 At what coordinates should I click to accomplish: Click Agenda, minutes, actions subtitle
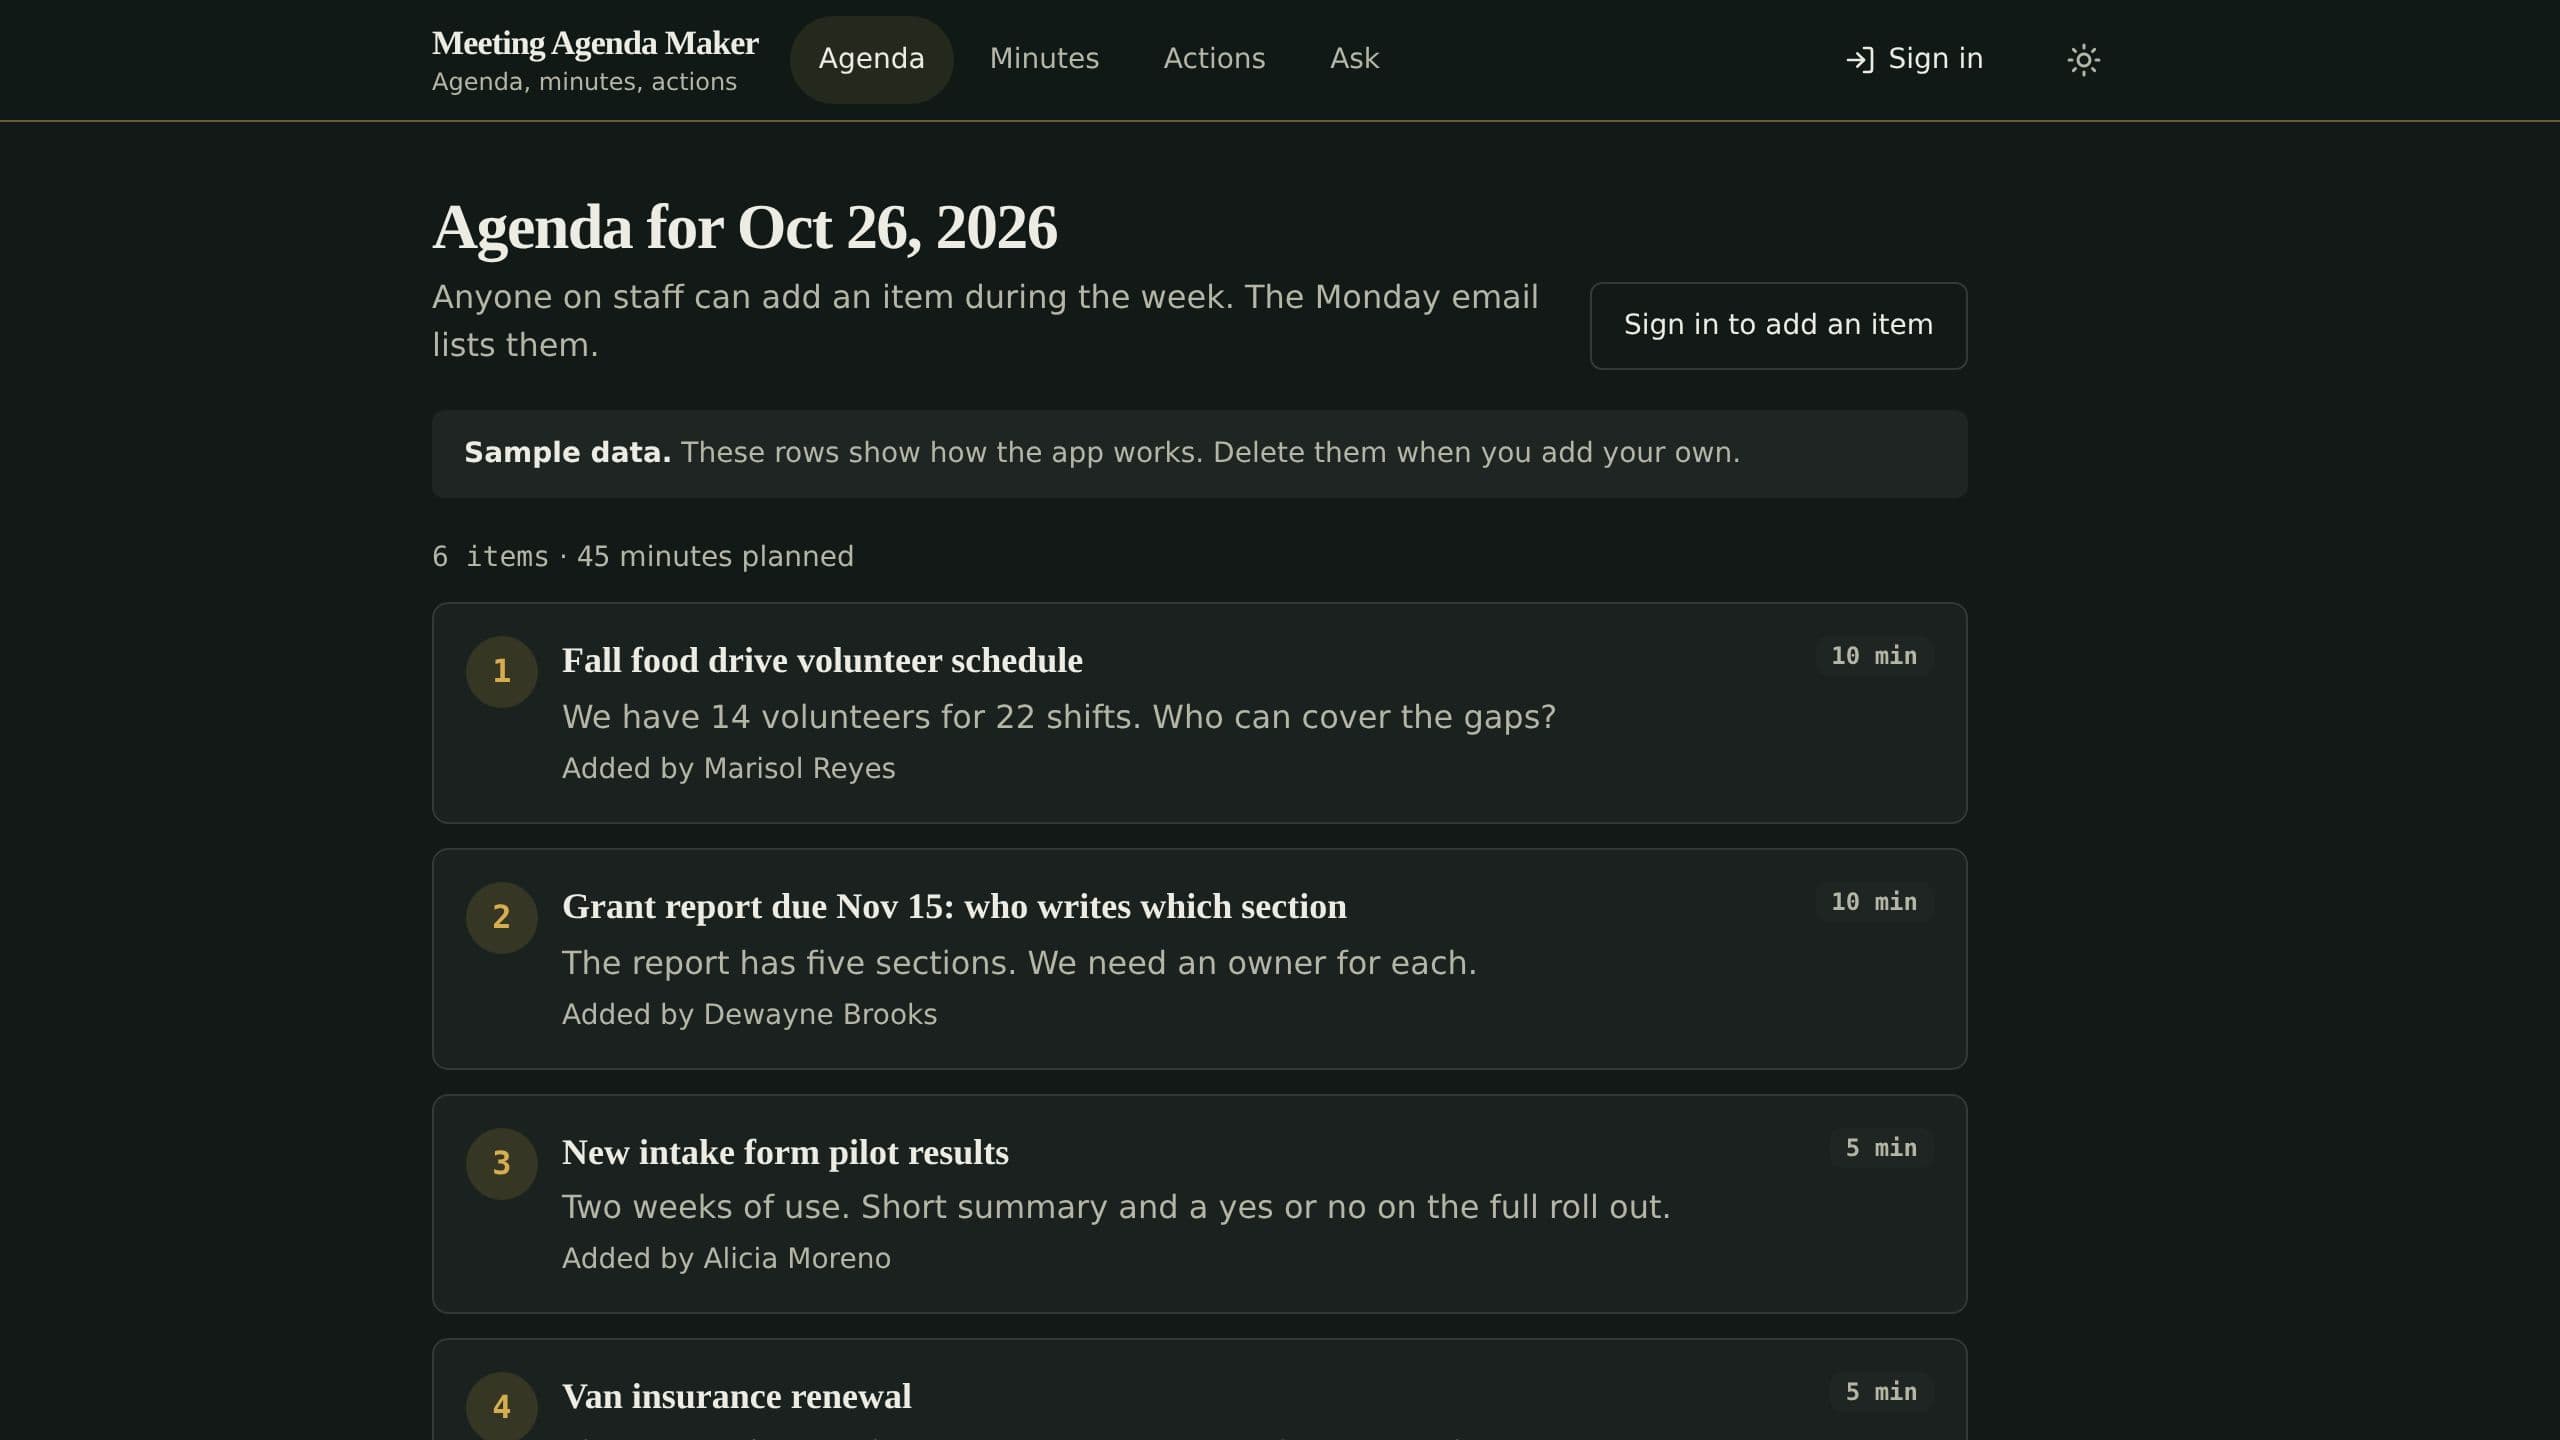pyautogui.click(x=584, y=82)
